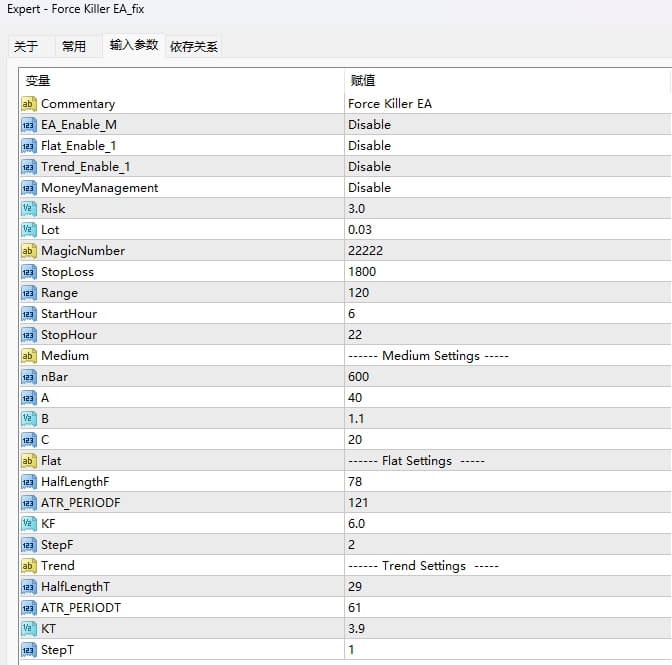Screen dimensions: 672x665
Task: Open the 依存关系 tab
Action: [194, 46]
